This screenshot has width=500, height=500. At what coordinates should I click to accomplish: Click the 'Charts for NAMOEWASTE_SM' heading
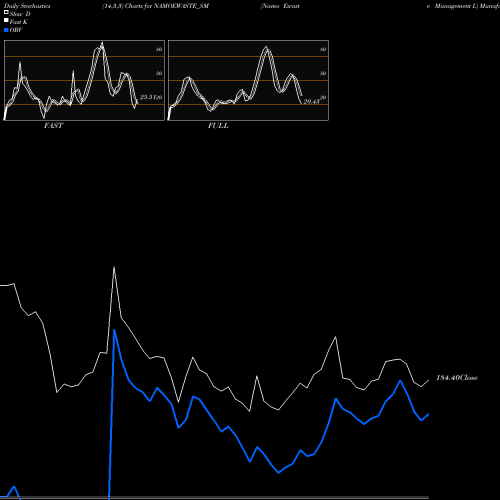[x=167, y=6]
